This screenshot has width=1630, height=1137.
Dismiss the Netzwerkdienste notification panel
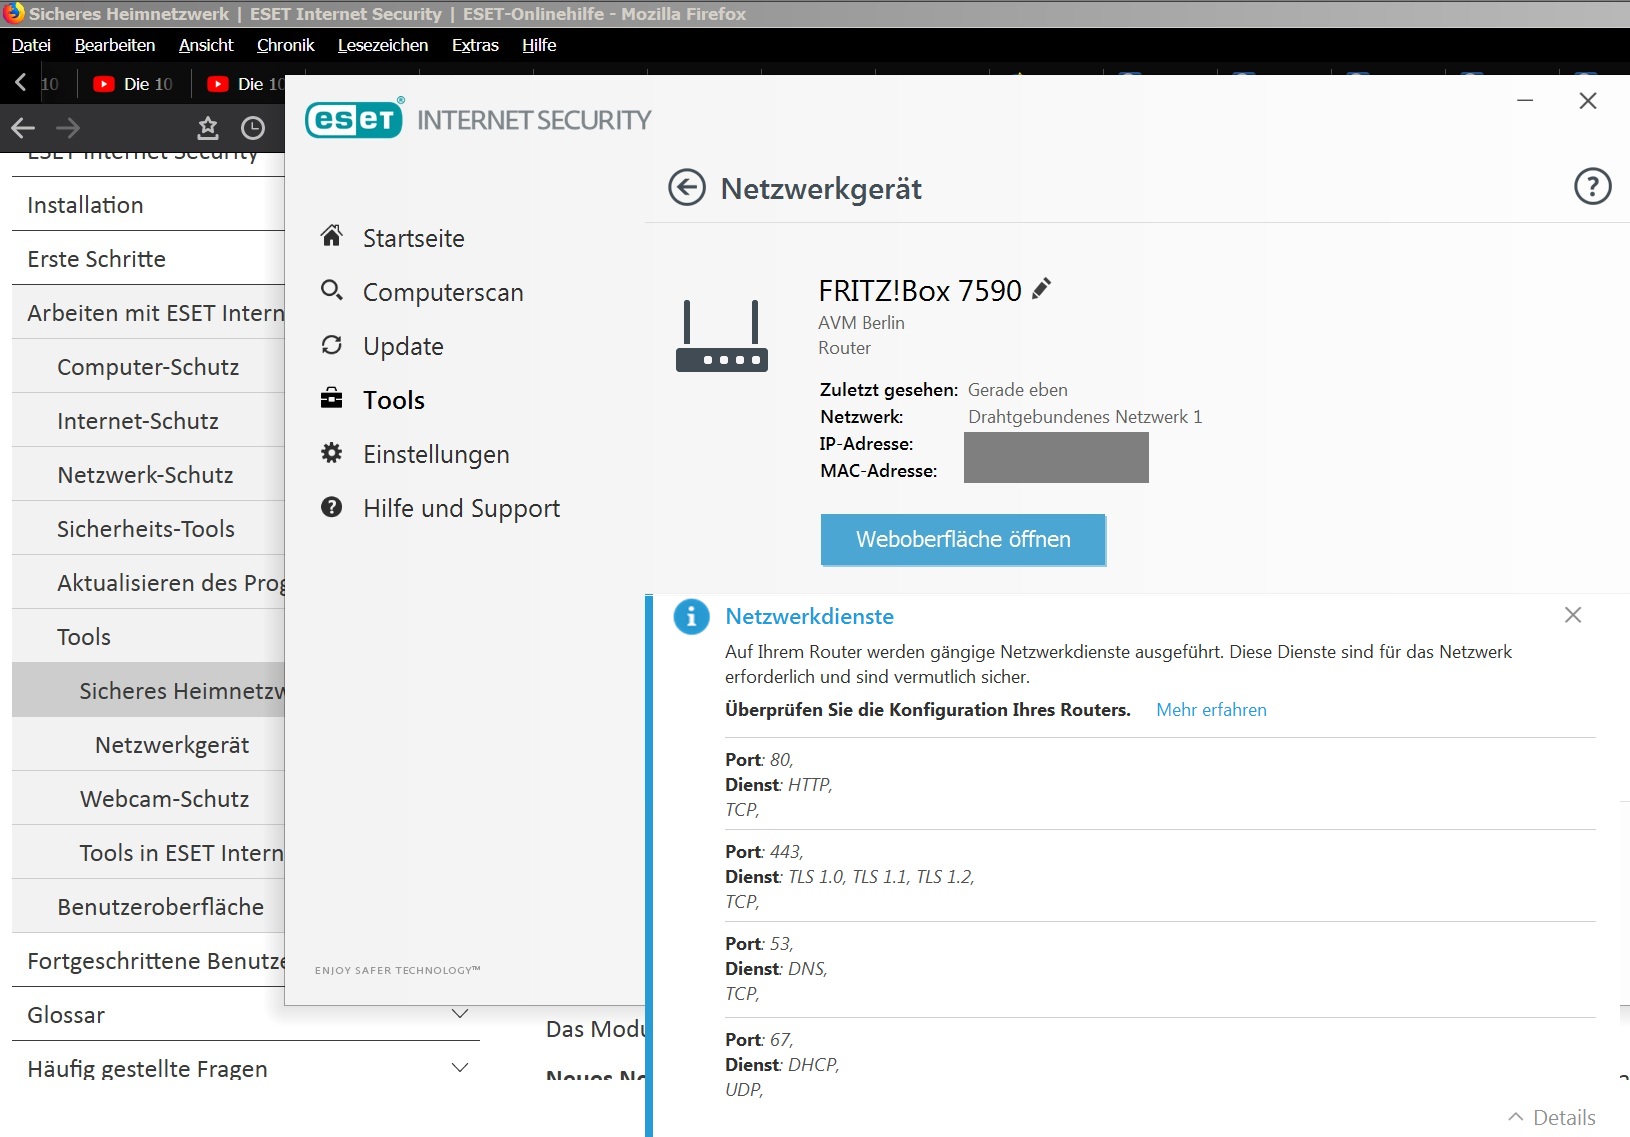[x=1573, y=615]
